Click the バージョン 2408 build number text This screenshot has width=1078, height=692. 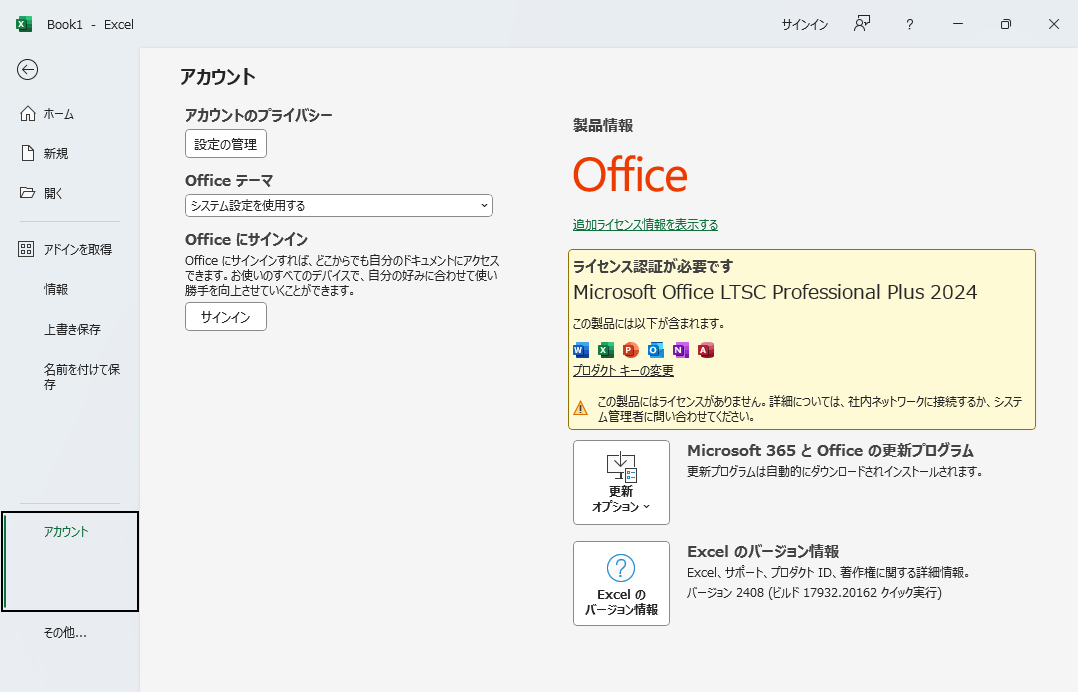(x=814, y=592)
